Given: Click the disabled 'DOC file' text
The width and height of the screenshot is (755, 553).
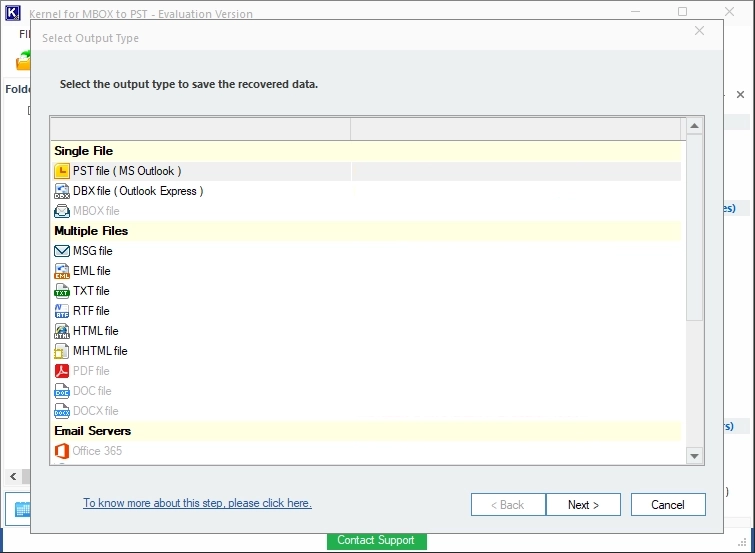Looking at the screenshot, I should [x=92, y=391].
